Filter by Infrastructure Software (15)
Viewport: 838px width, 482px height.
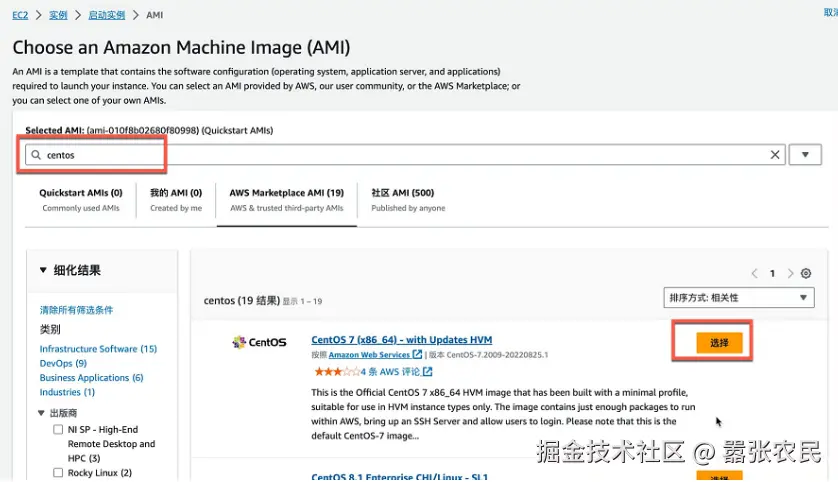pyautogui.click(x=98, y=349)
